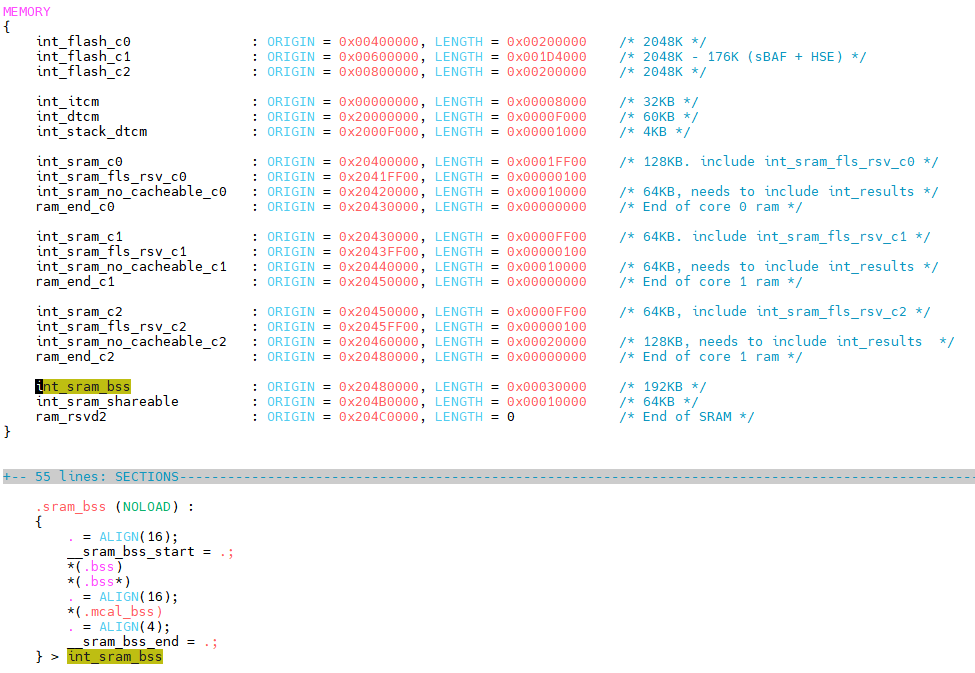Place cursor on int_stack_dtcm
The image size is (975, 673).
91,131
